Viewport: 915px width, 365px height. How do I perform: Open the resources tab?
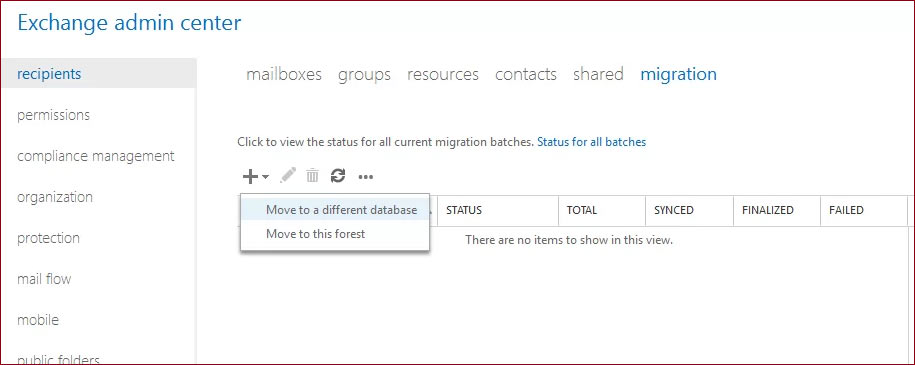443,74
